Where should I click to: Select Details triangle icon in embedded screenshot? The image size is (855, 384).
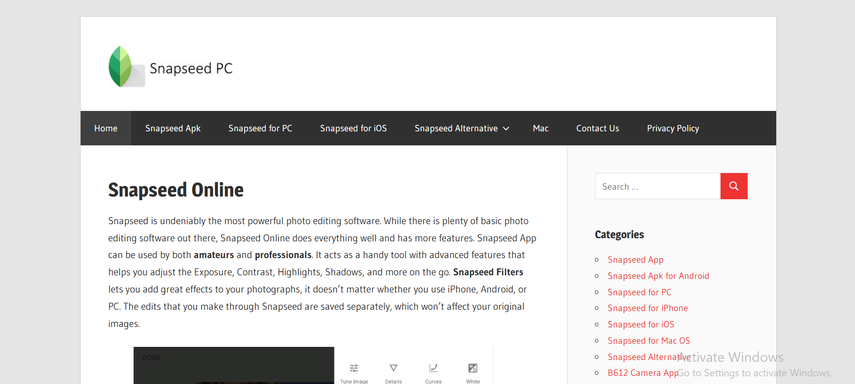393,368
